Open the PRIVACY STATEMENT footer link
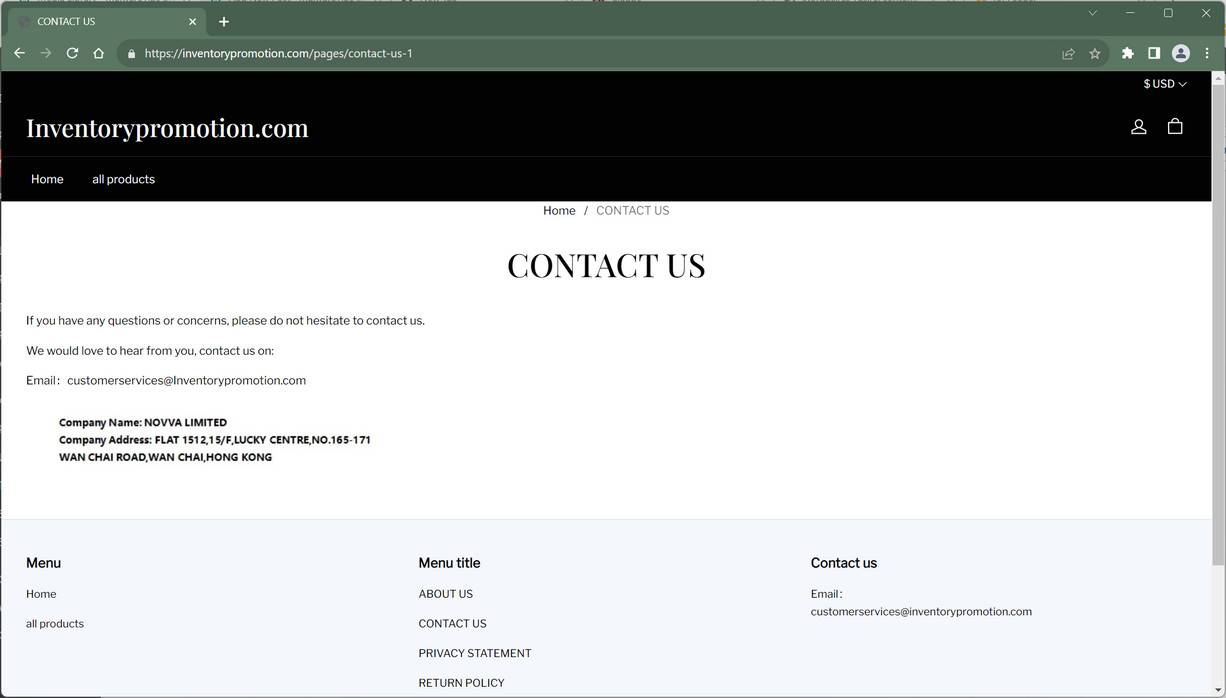 click(x=475, y=652)
